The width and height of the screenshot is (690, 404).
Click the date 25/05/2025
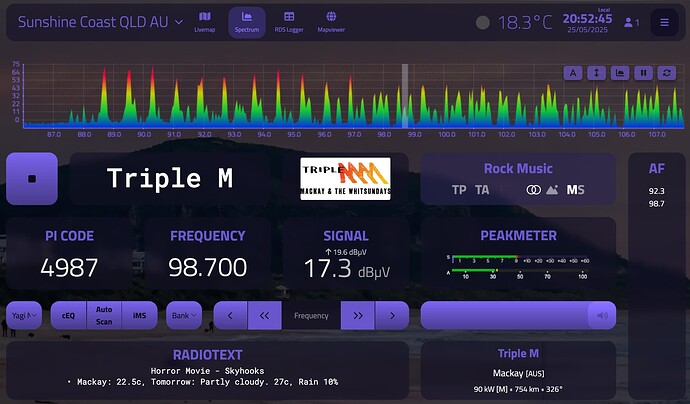(x=587, y=30)
